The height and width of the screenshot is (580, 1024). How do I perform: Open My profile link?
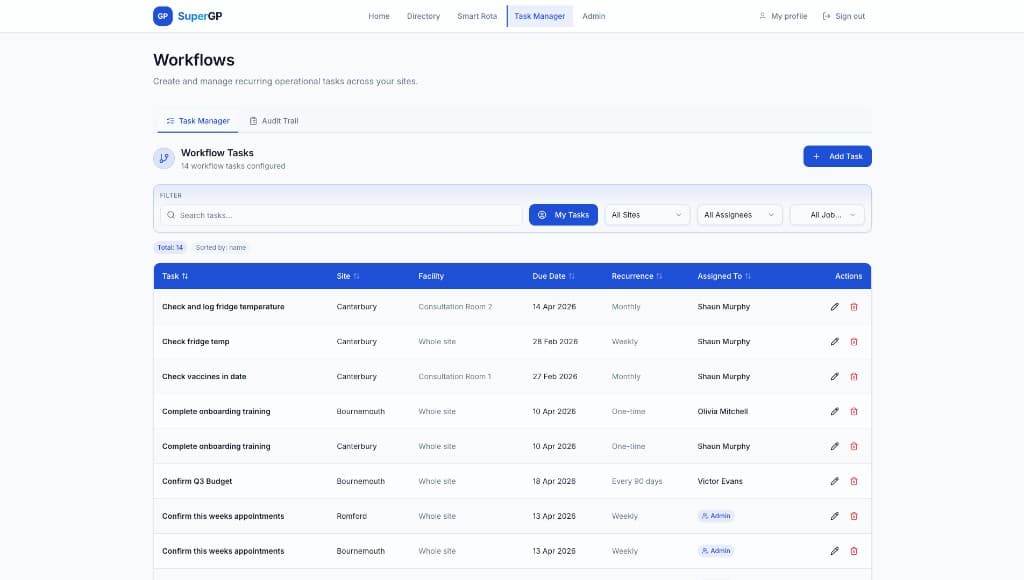(x=783, y=16)
